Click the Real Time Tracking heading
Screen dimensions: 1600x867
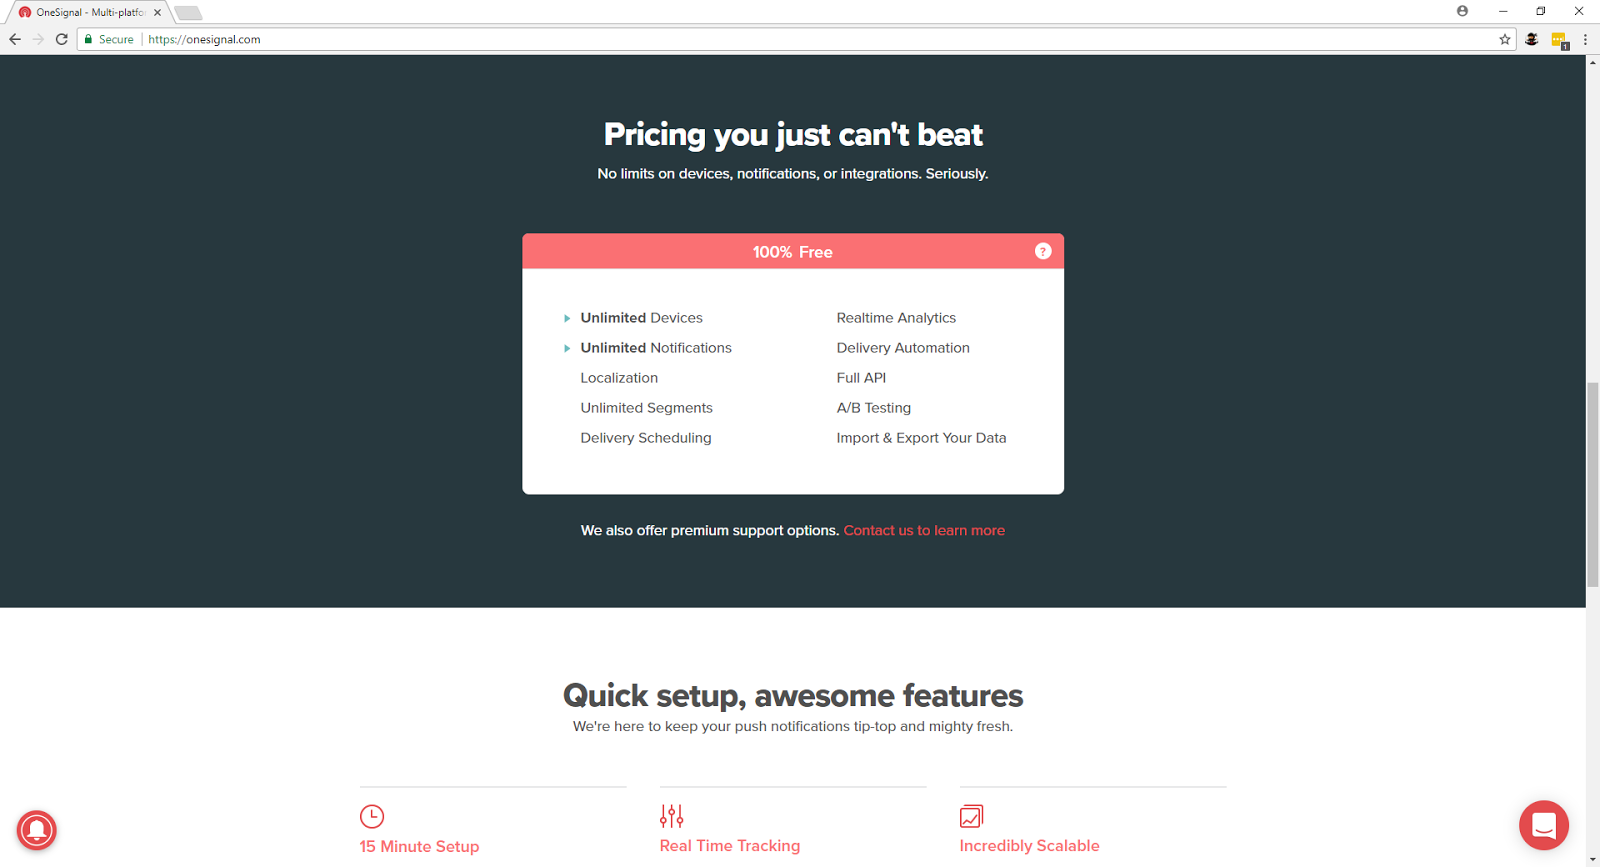[x=730, y=846]
